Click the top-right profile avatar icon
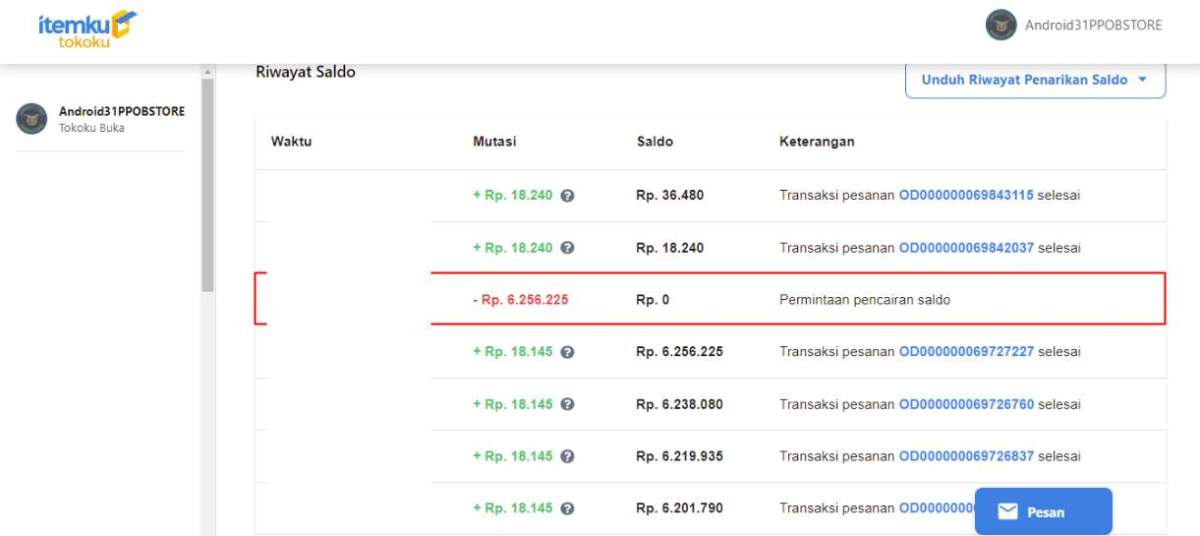 click(x=1001, y=26)
